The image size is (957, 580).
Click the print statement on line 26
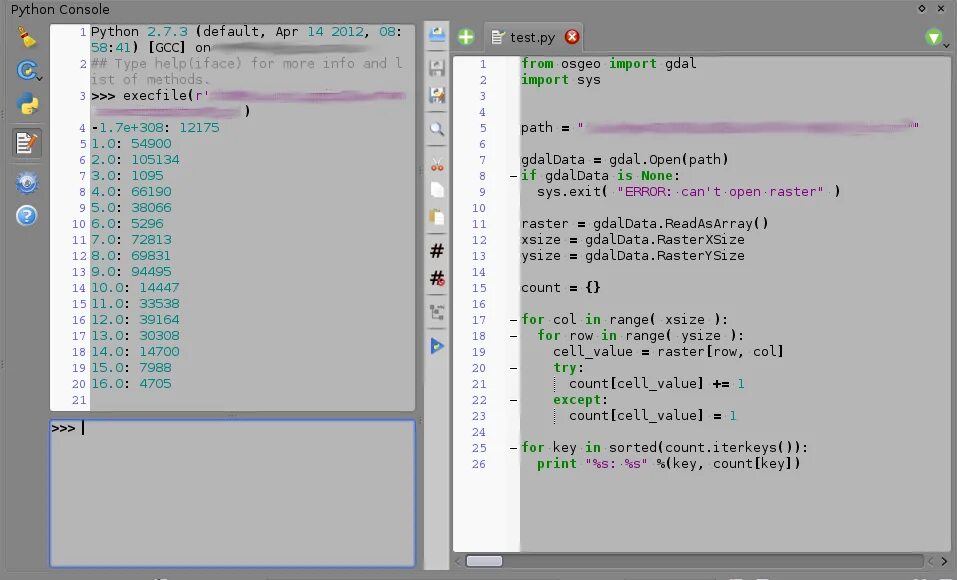pyautogui.click(x=668, y=463)
